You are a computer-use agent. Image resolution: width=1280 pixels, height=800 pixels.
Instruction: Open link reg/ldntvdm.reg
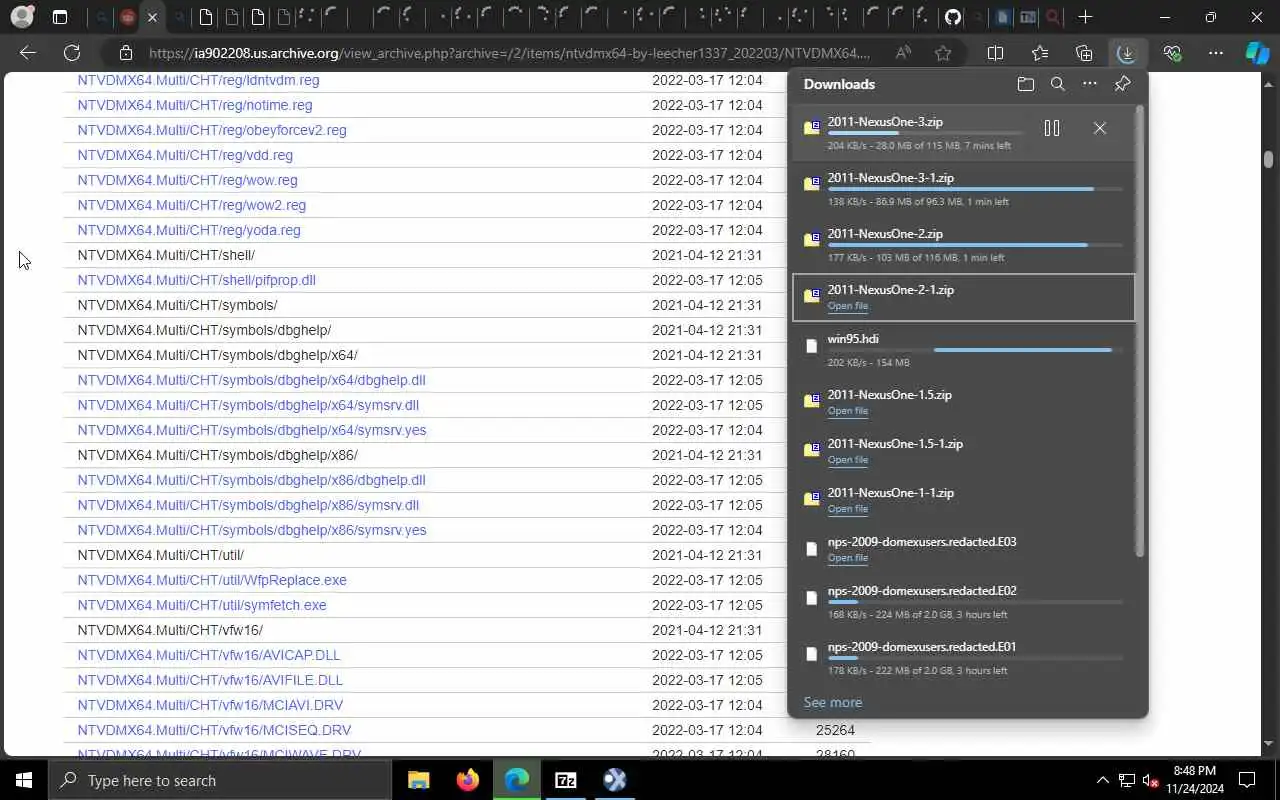point(198,80)
